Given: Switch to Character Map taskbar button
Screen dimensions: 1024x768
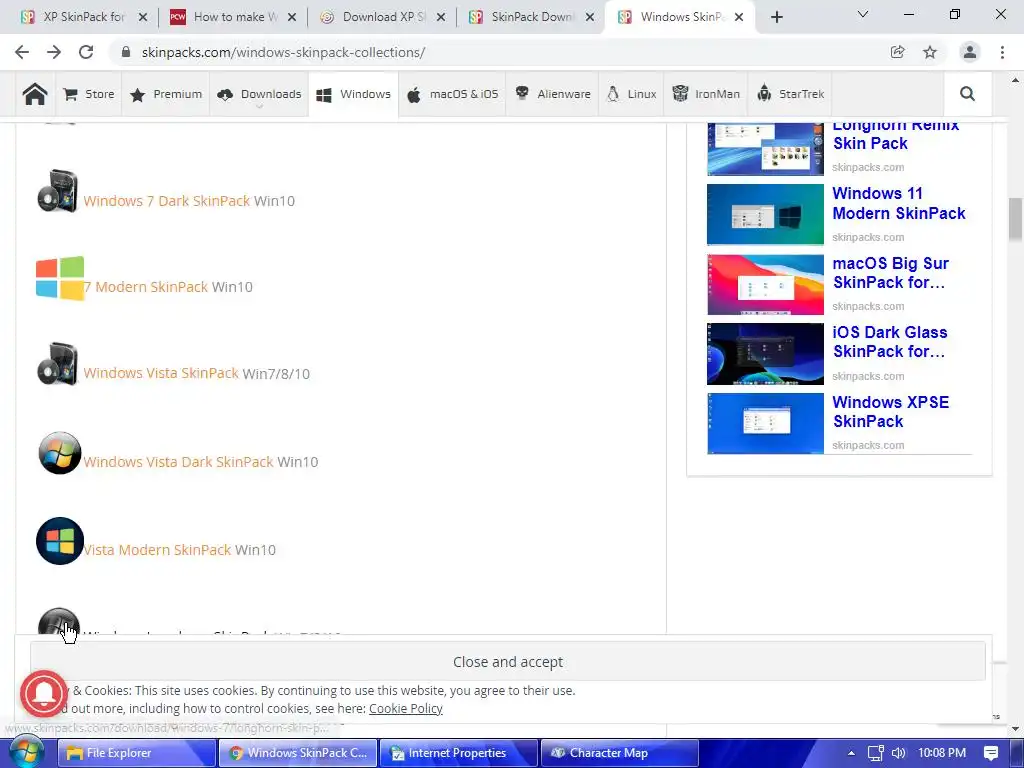Looking at the screenshot, I should coord(620,753).
